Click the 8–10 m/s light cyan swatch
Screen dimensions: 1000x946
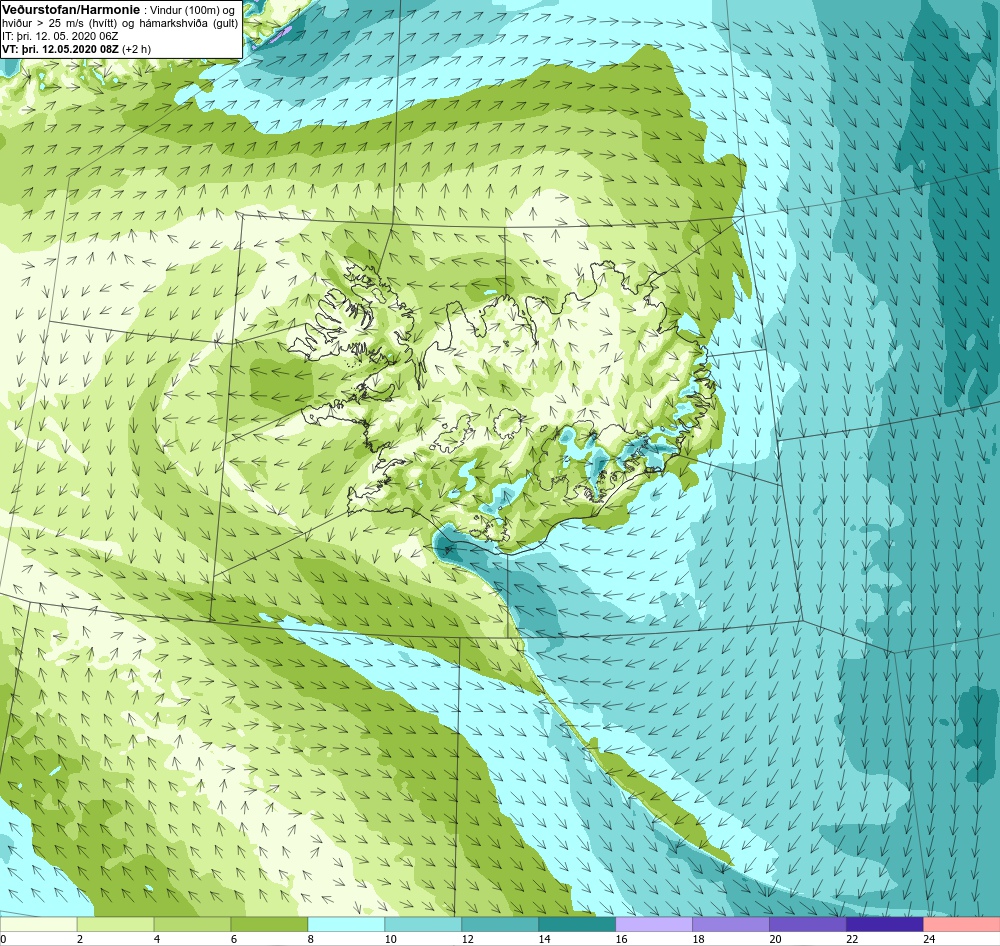(x=346, y=924)
